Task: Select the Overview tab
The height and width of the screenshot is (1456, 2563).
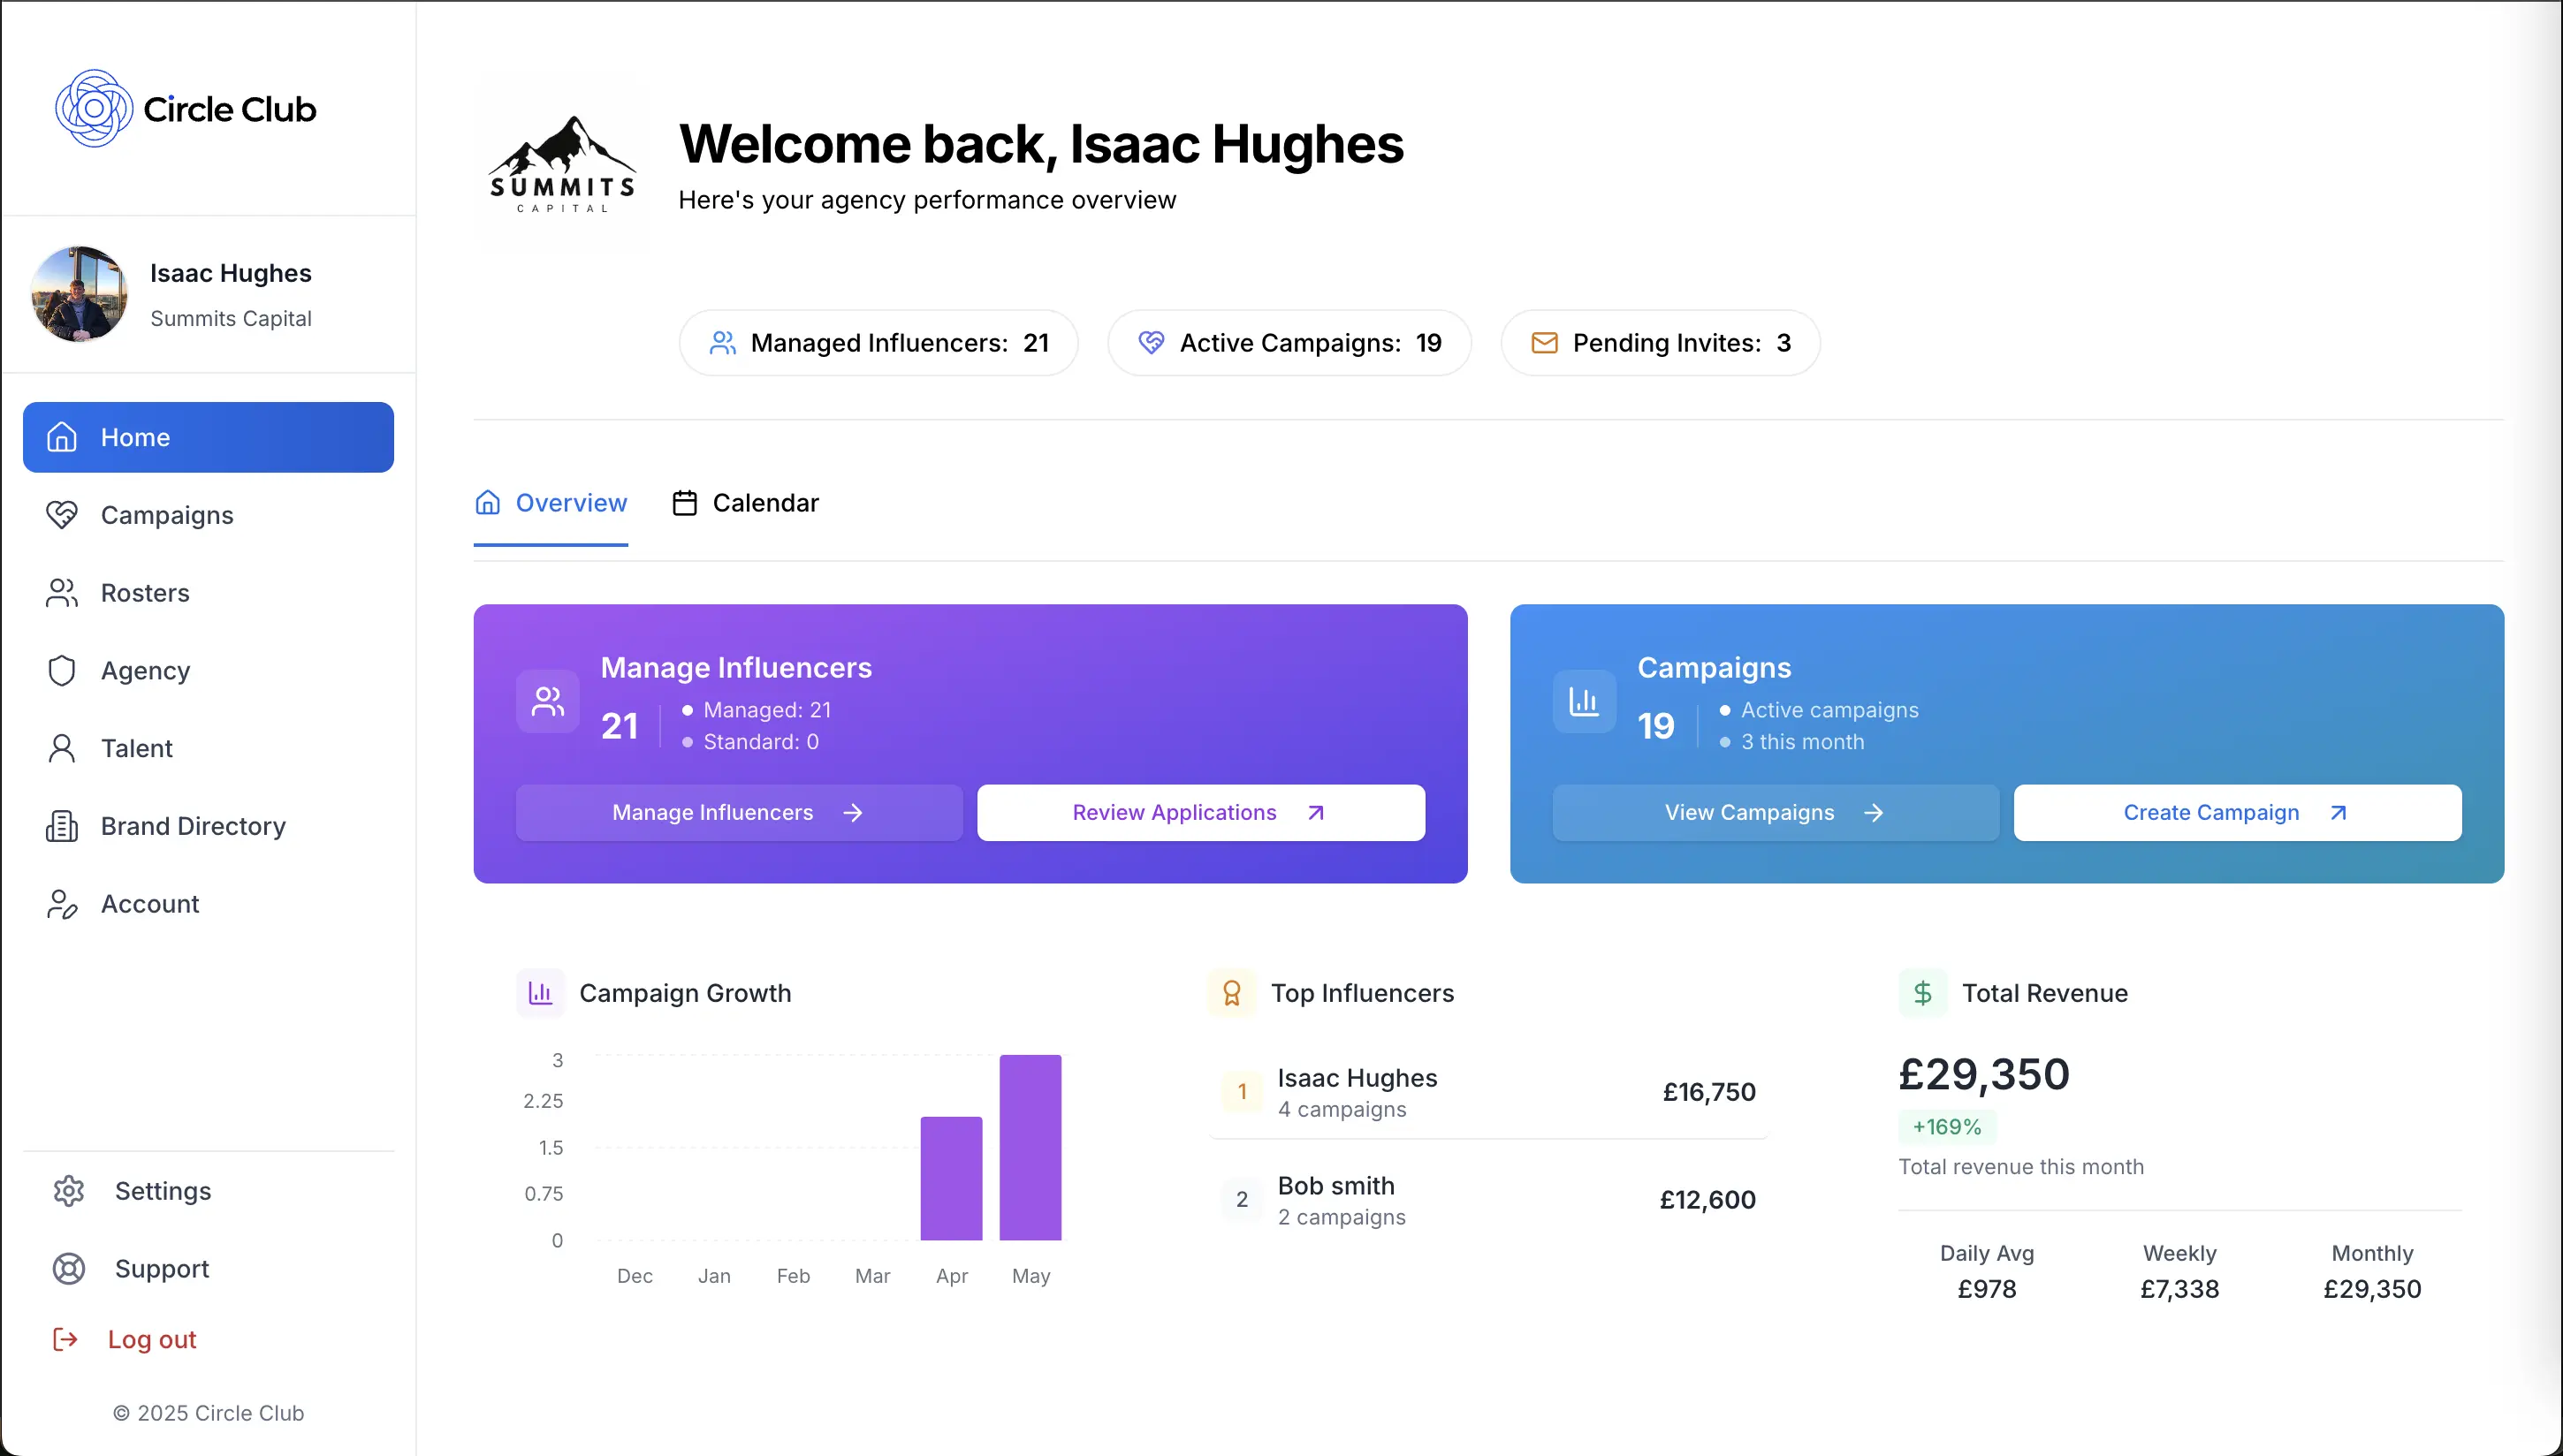Action: tap(551, 503)
